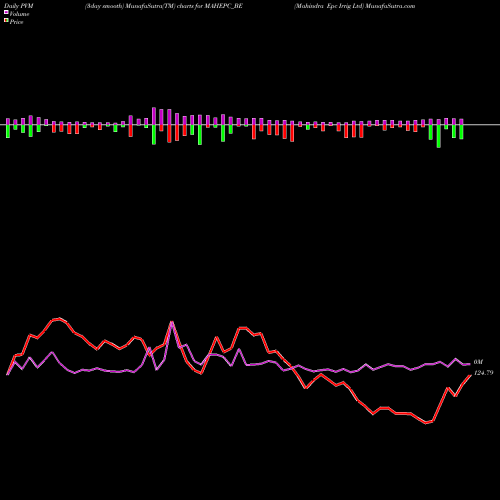Click the '(3day smooth) MunafaSutra(TM) charts for MAHEPC_BE' heading

pyautogui.click(x=164, y=6)
